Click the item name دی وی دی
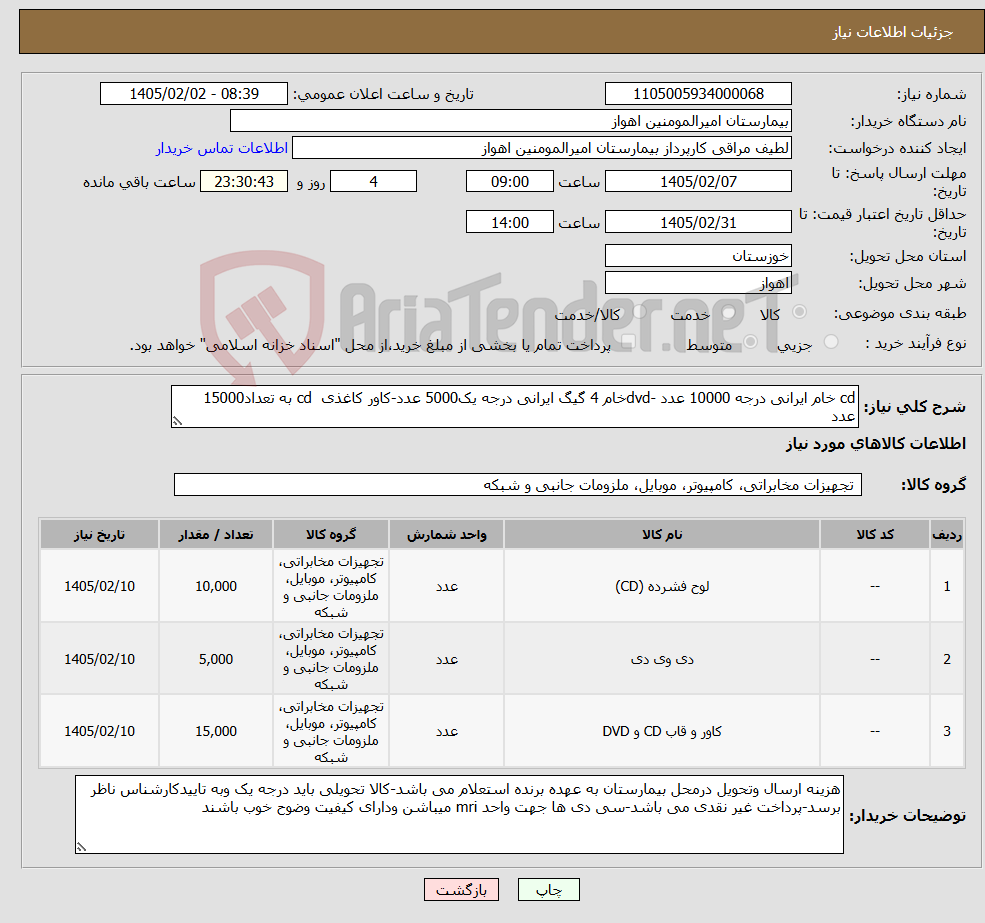The width and height of the screenshot is (985, 923). click(x=661, y=659)
